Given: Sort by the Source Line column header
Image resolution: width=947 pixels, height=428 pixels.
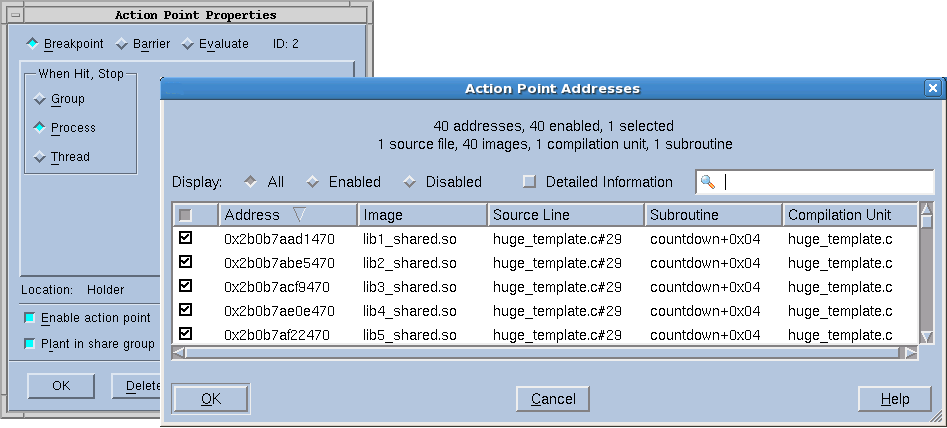Looking at the screenshot, I should coord(565,215).
